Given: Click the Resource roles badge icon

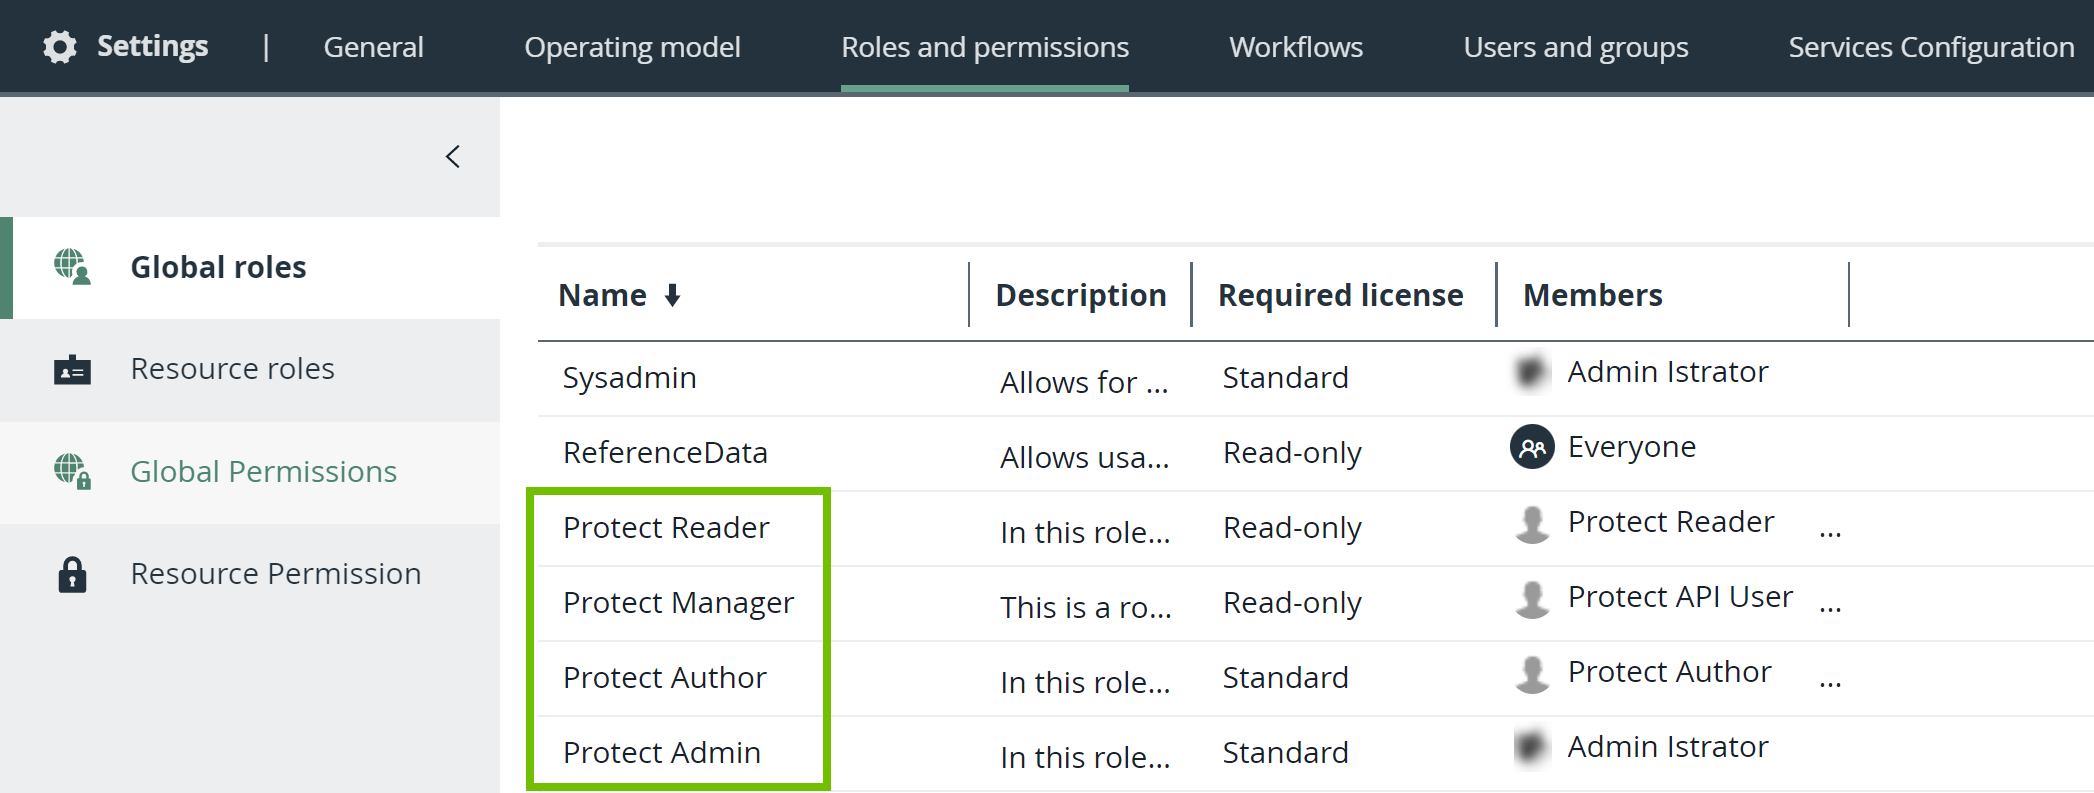Looking at the screenshot, I should 72,370.
